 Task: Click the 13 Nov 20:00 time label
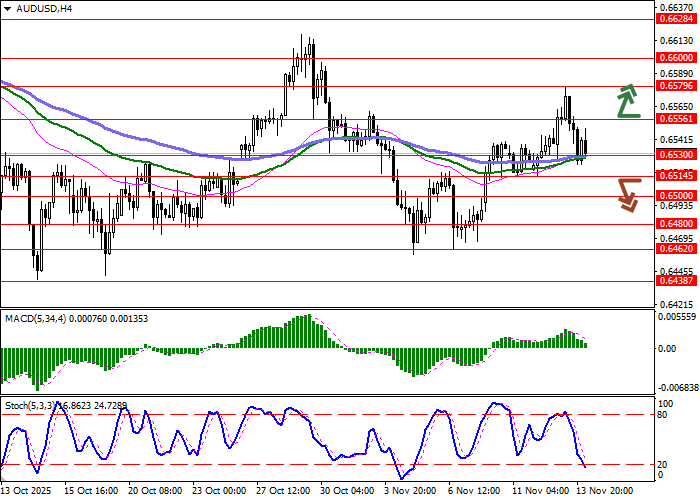pyautogui.click(x=604, y=491)
